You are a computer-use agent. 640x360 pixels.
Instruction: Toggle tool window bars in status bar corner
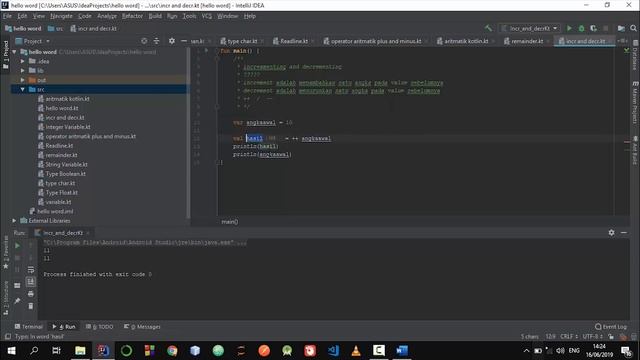pos(8,337)
